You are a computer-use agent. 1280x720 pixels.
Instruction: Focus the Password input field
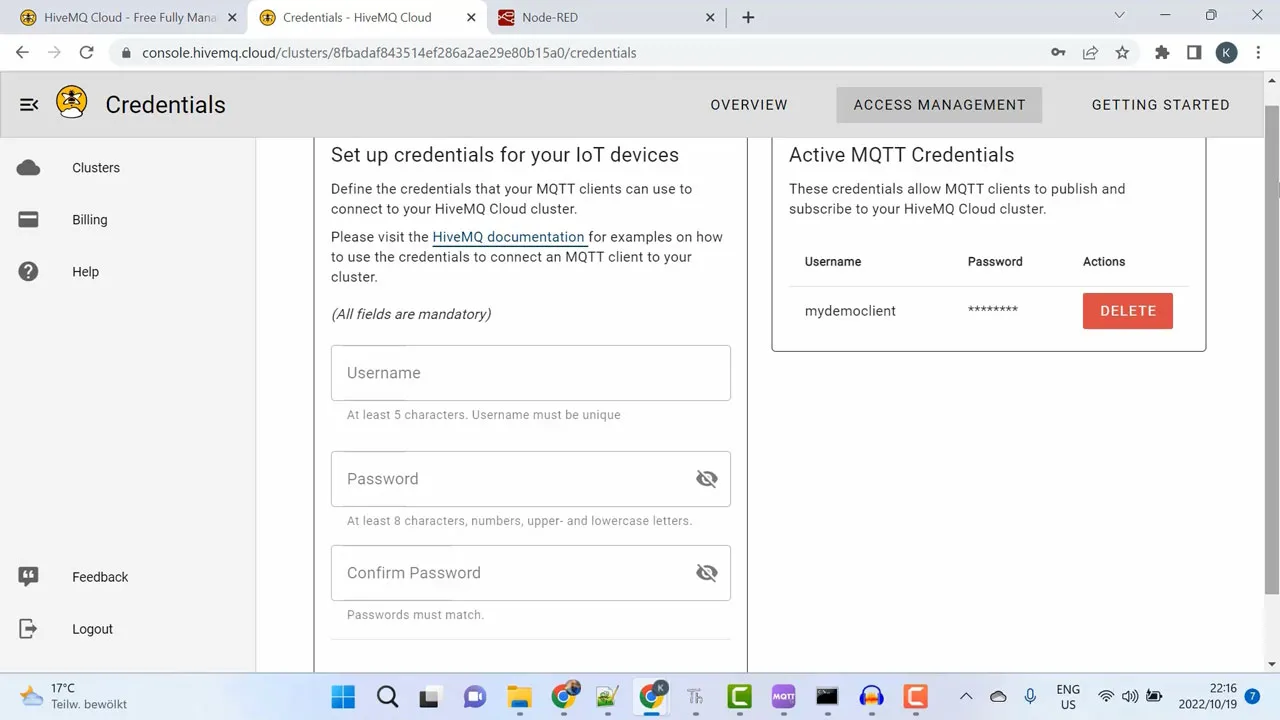click(531, 479)
